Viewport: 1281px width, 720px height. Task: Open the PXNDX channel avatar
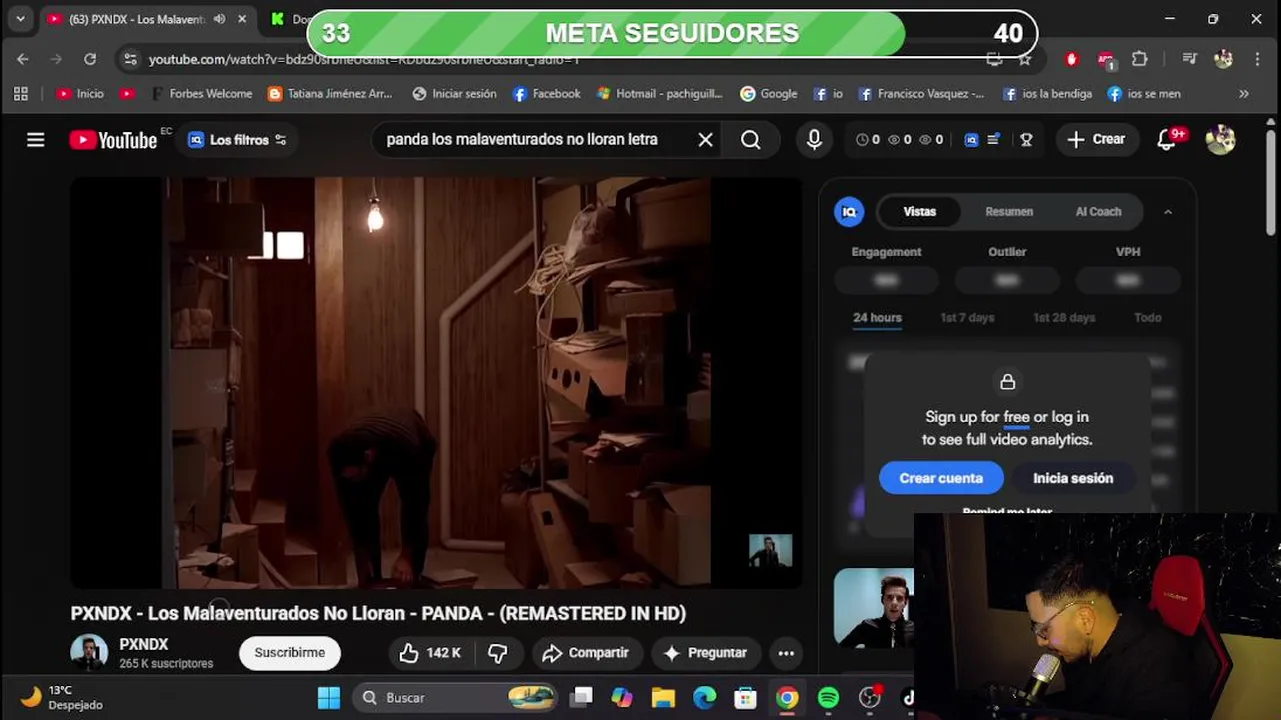(89, 653)
